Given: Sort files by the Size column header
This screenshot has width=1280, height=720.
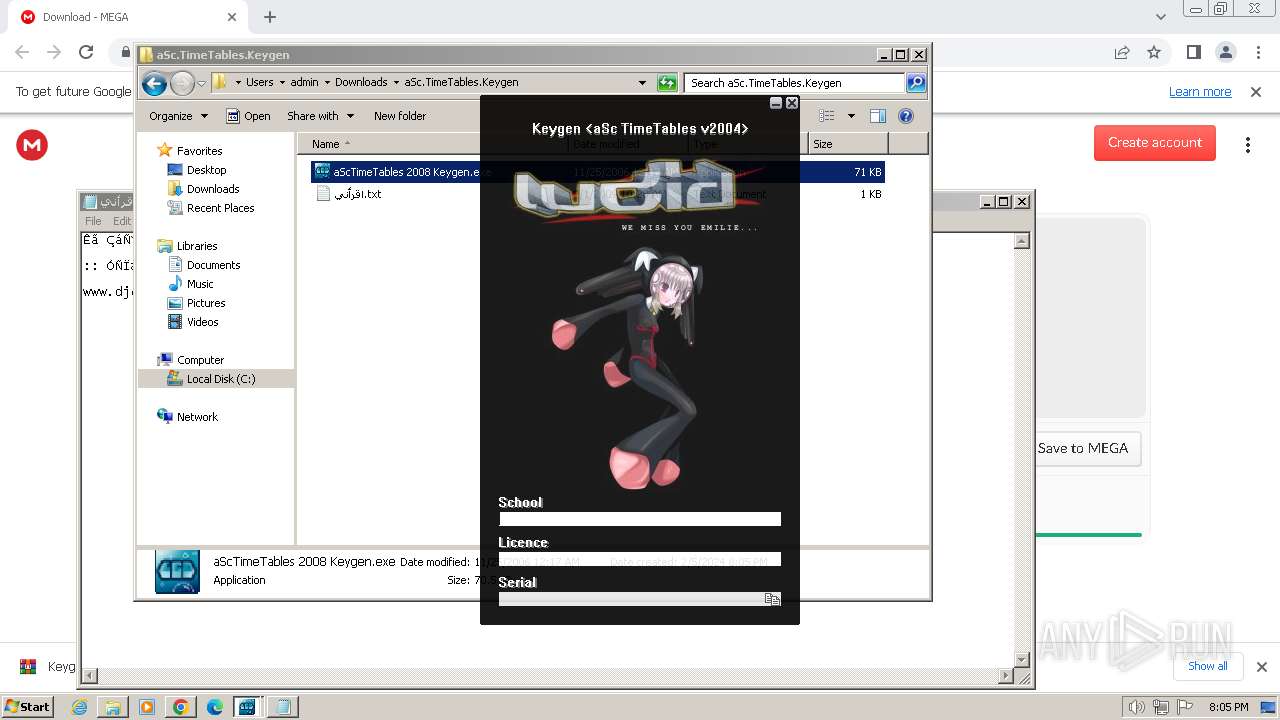Looking at the screenshot, I should tap(848, 144).
